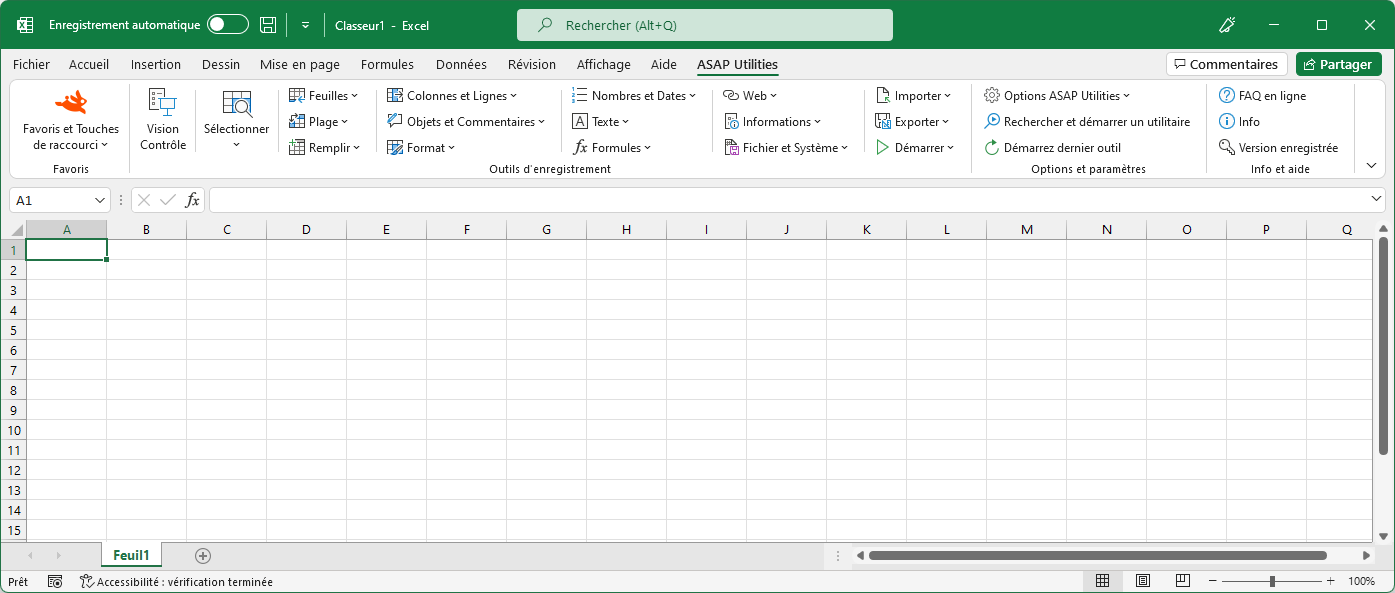Open the Format dropdown menu
Viewport: 1395px width, 593px height.
(x=422, y=147)
